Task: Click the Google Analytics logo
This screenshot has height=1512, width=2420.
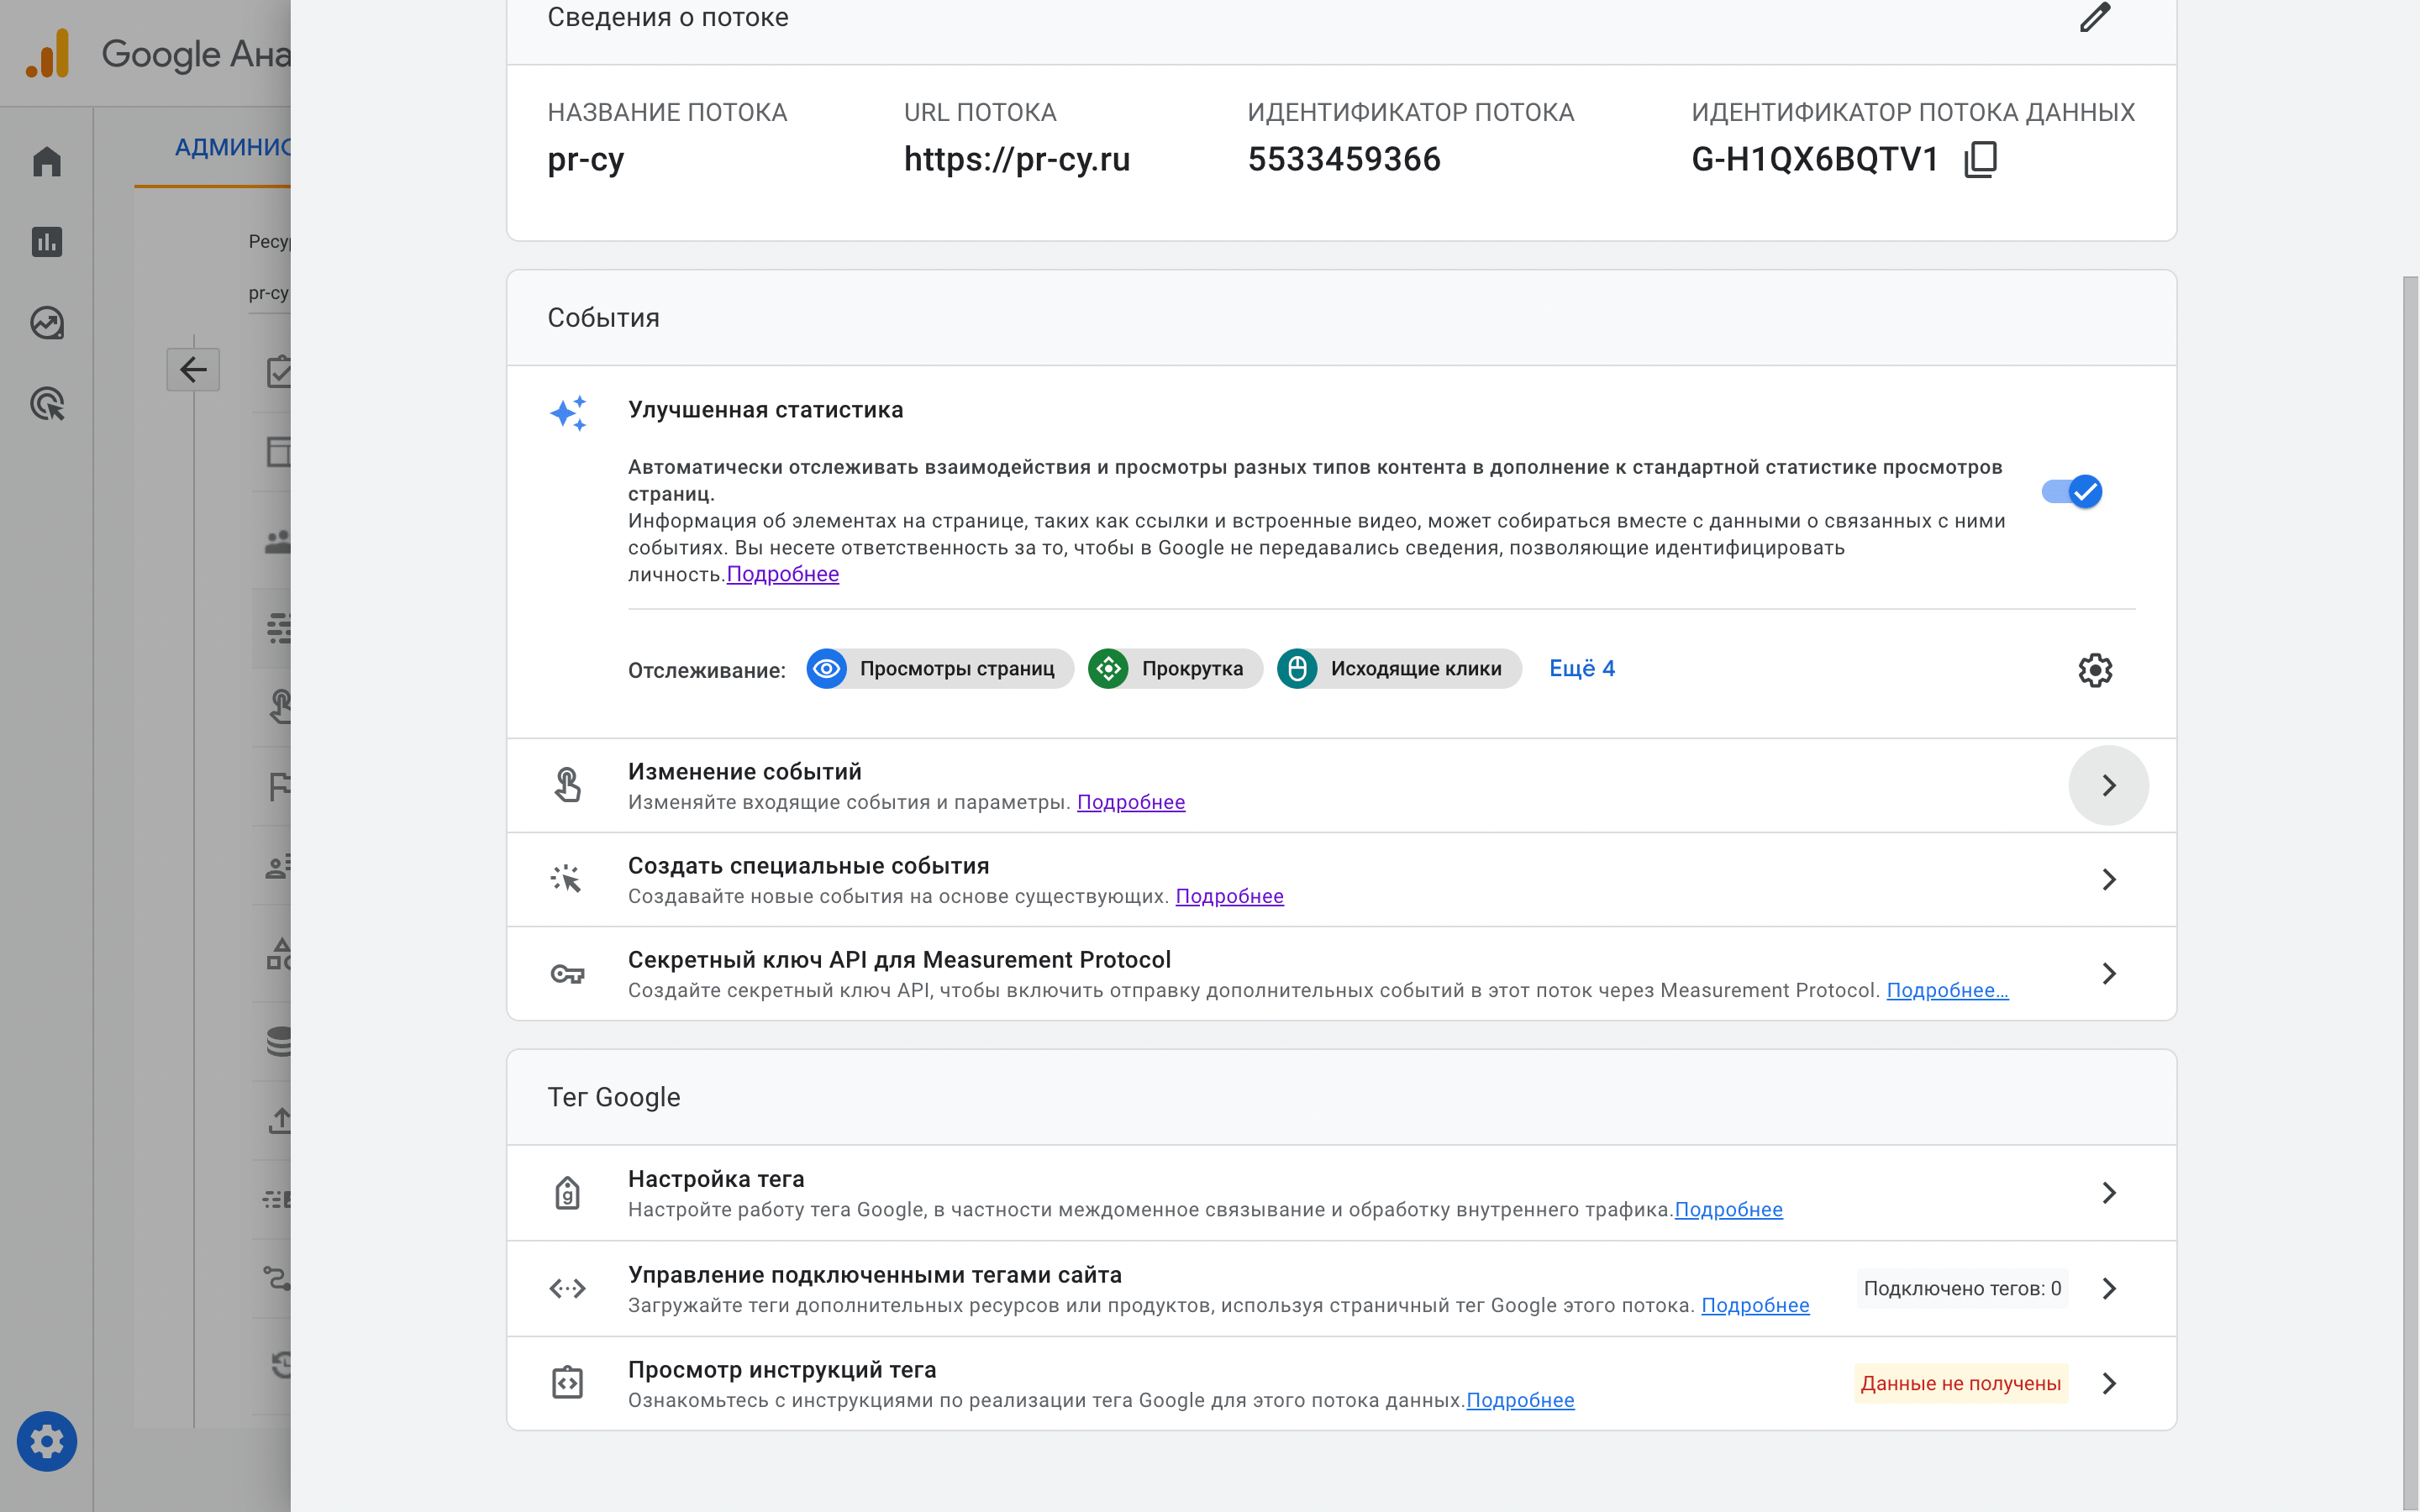Action: 48,53
